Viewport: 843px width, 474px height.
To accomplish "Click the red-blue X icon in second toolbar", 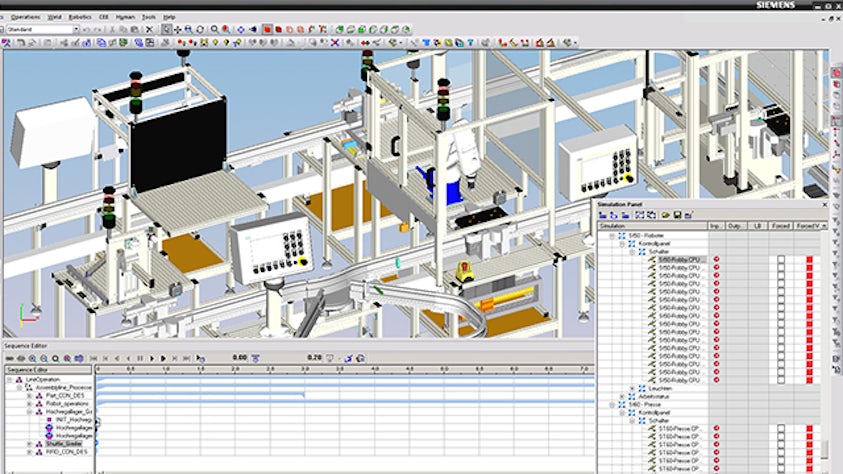I will point(334,42).
